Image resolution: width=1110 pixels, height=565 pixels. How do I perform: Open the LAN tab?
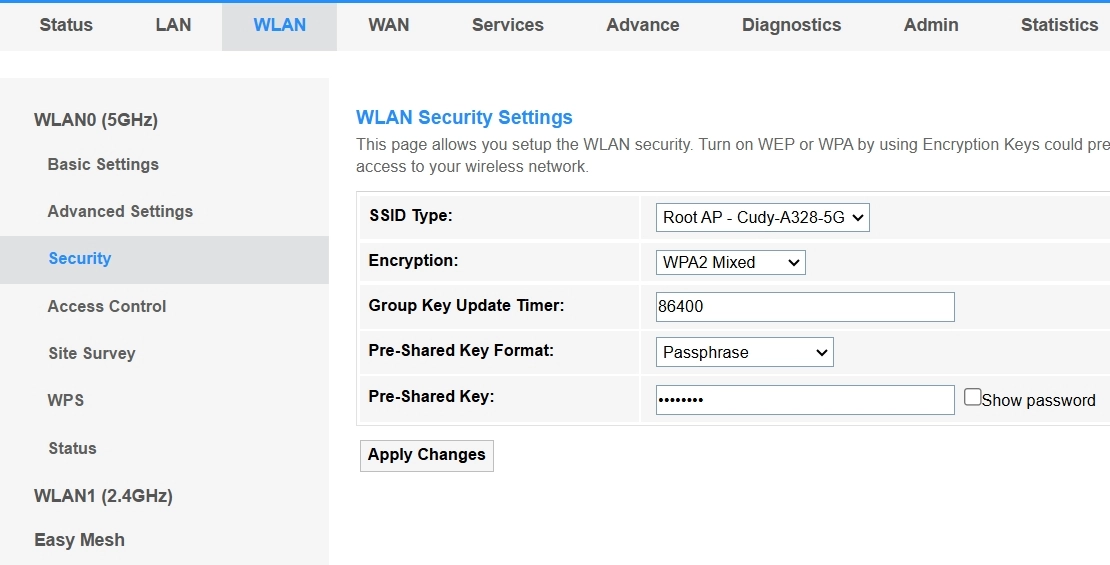(173, 25)
